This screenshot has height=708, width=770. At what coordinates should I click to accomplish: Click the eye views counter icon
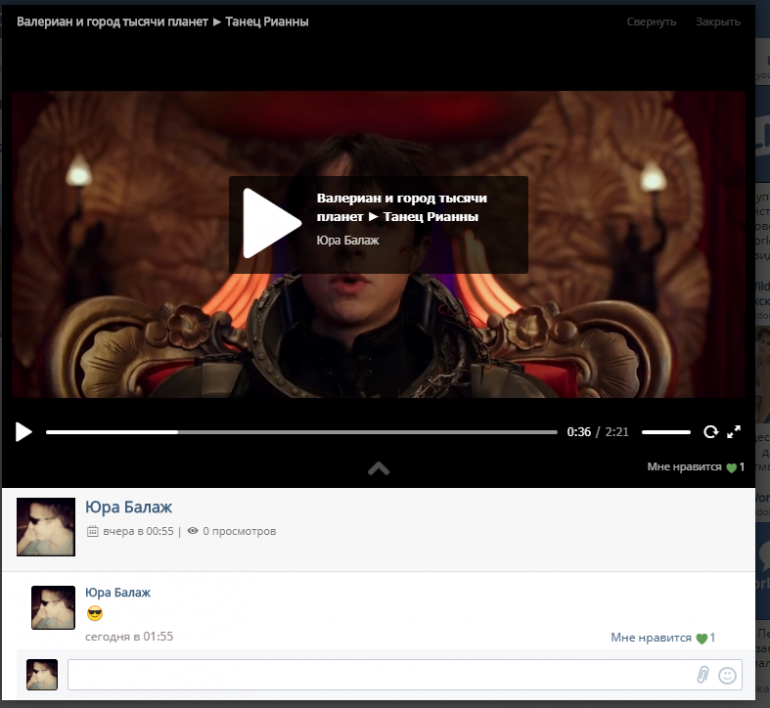pyautogui.click(x=192, y=531)
